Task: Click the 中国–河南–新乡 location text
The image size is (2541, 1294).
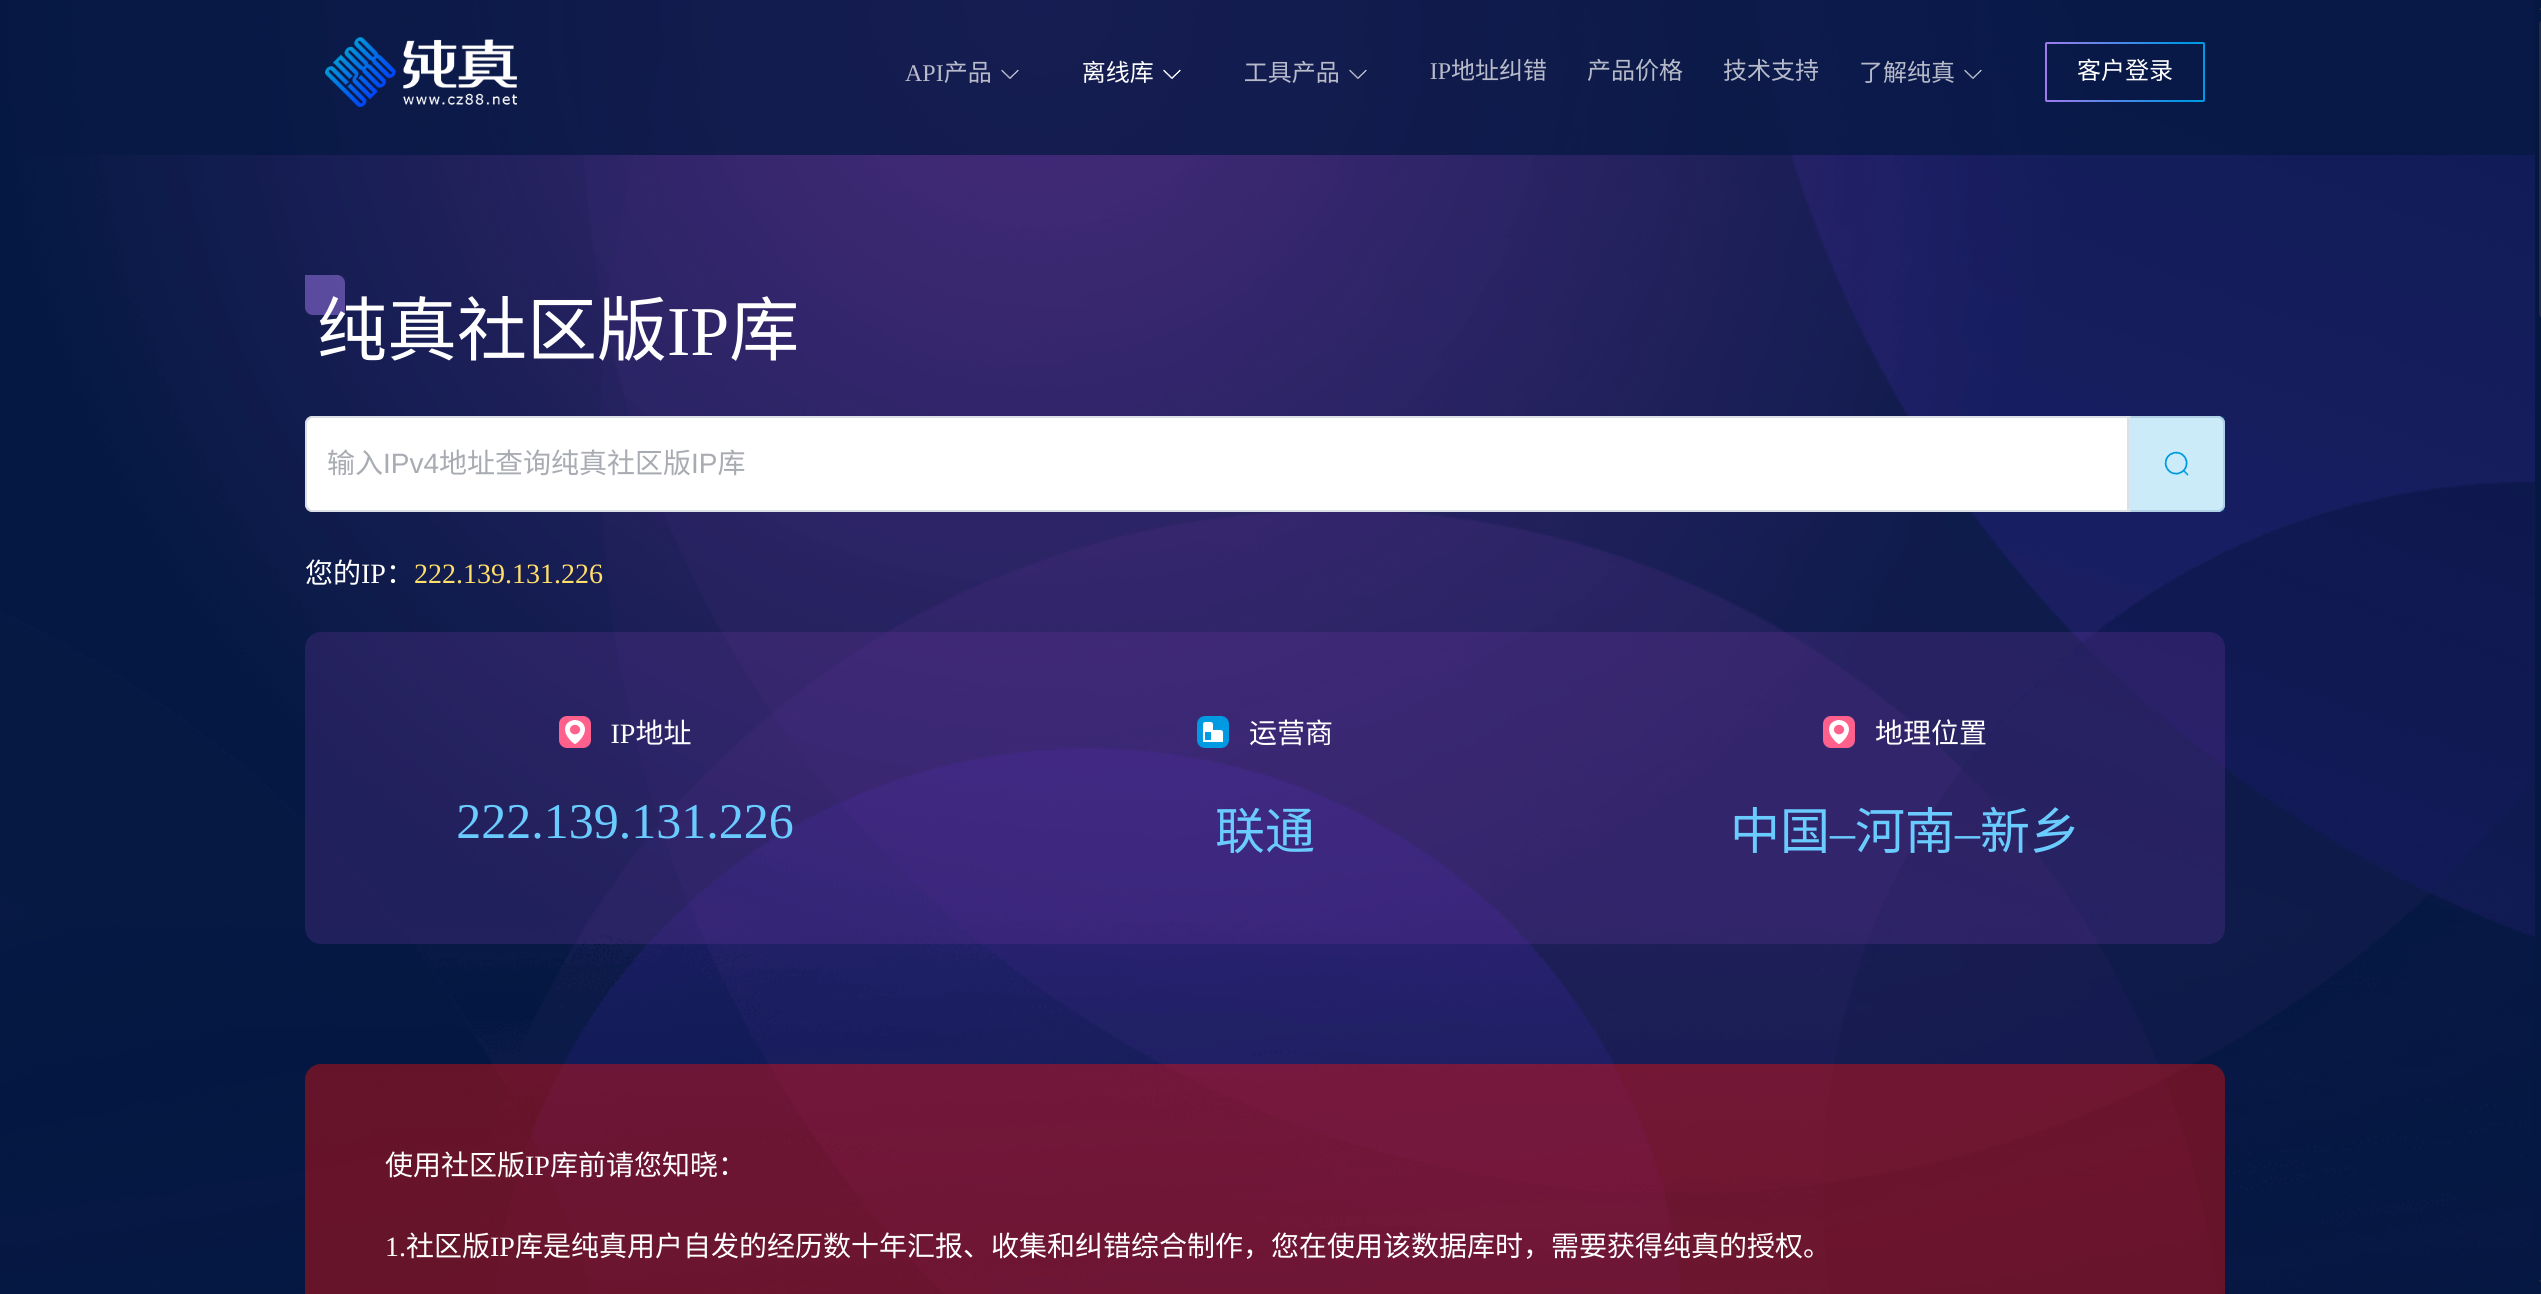Action: [1903, 830]
